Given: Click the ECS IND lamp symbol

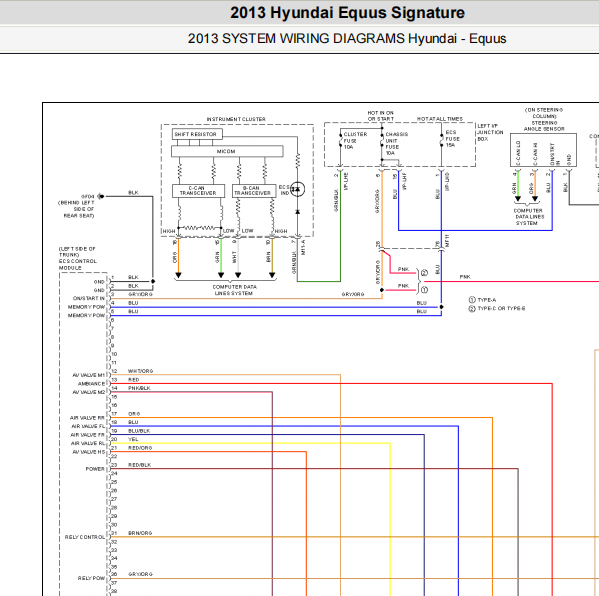Looking at the screenshot, I should [x=297, y=189].
